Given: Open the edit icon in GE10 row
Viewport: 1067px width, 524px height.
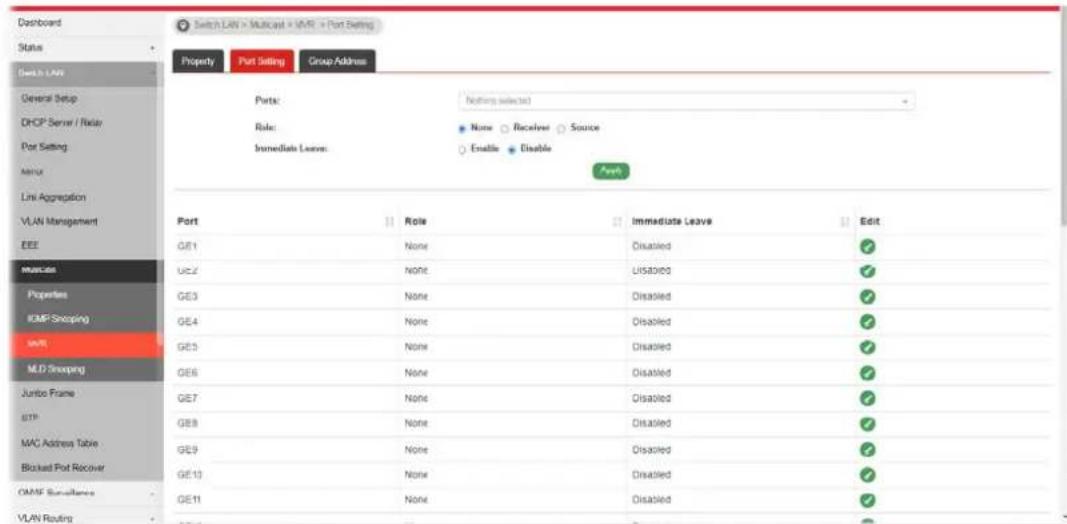Looking at the screenshot, I should pyautogui.click(x=867, y=474).
